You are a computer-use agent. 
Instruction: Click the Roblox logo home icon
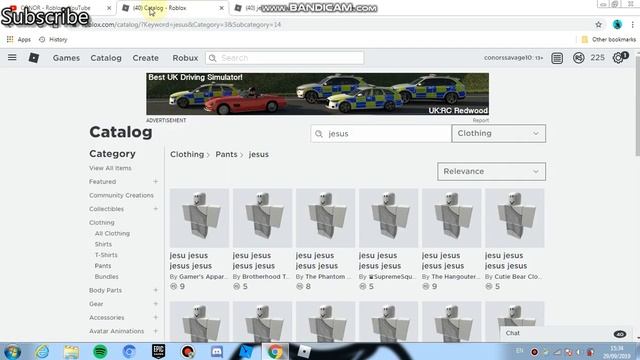pos(34,58)
